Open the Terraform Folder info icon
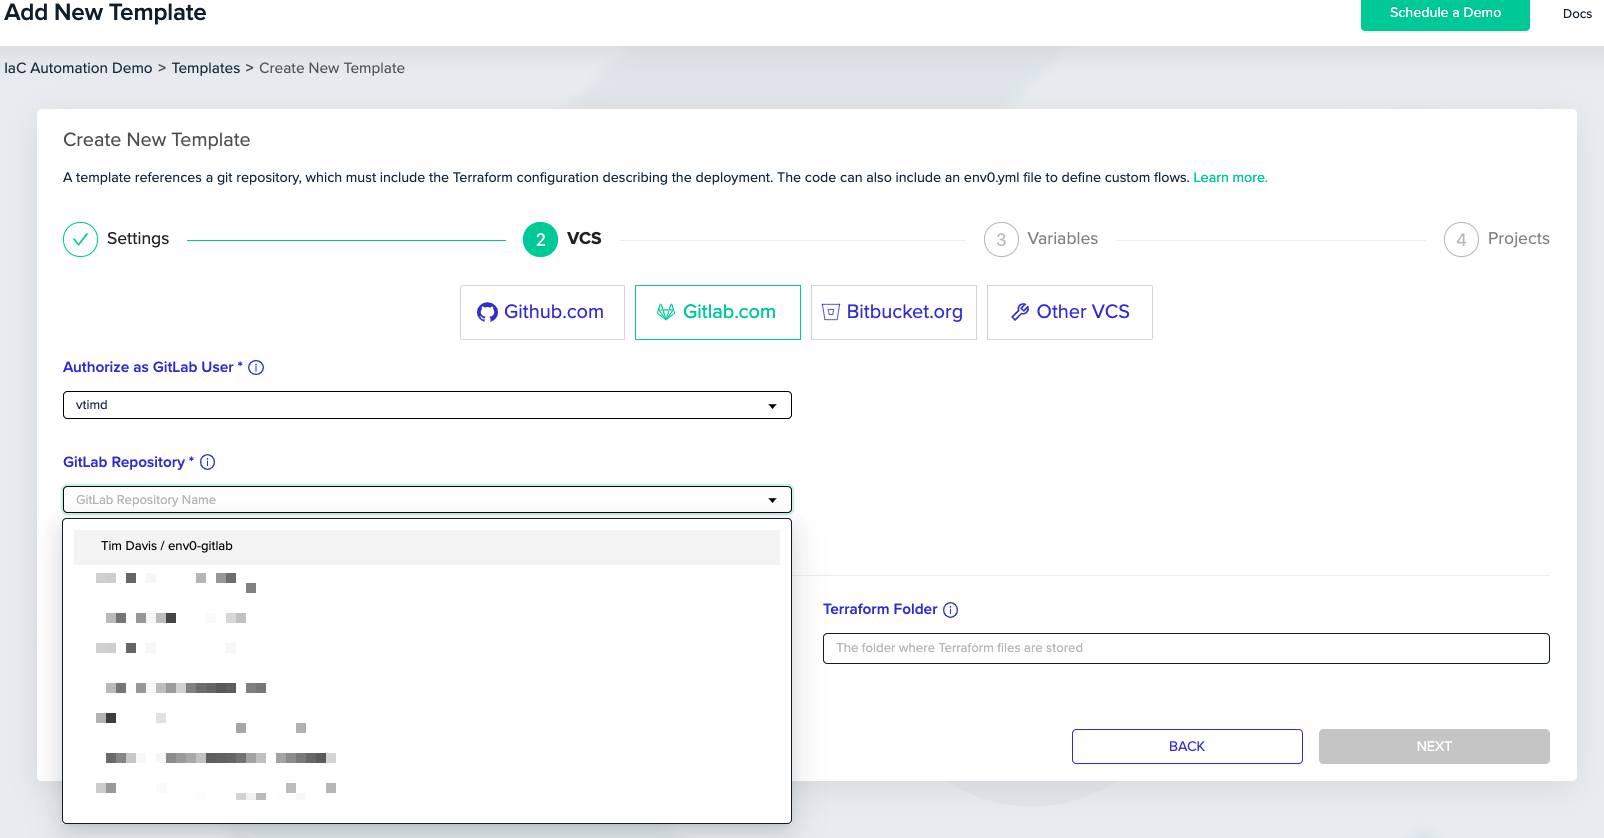The image size is (1604, 838). point(951,610)
